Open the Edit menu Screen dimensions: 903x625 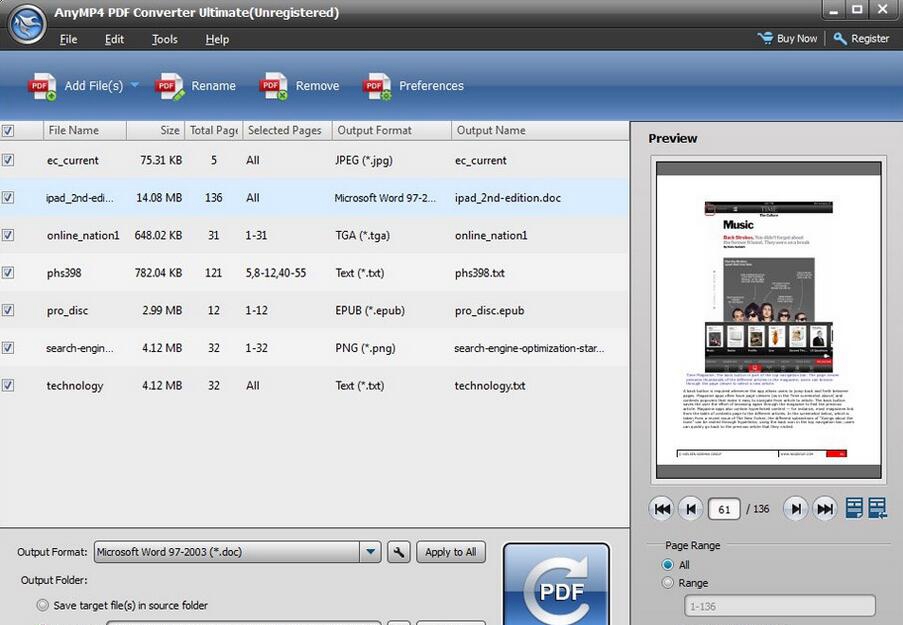pyautogui.click(x=114, y=39)
